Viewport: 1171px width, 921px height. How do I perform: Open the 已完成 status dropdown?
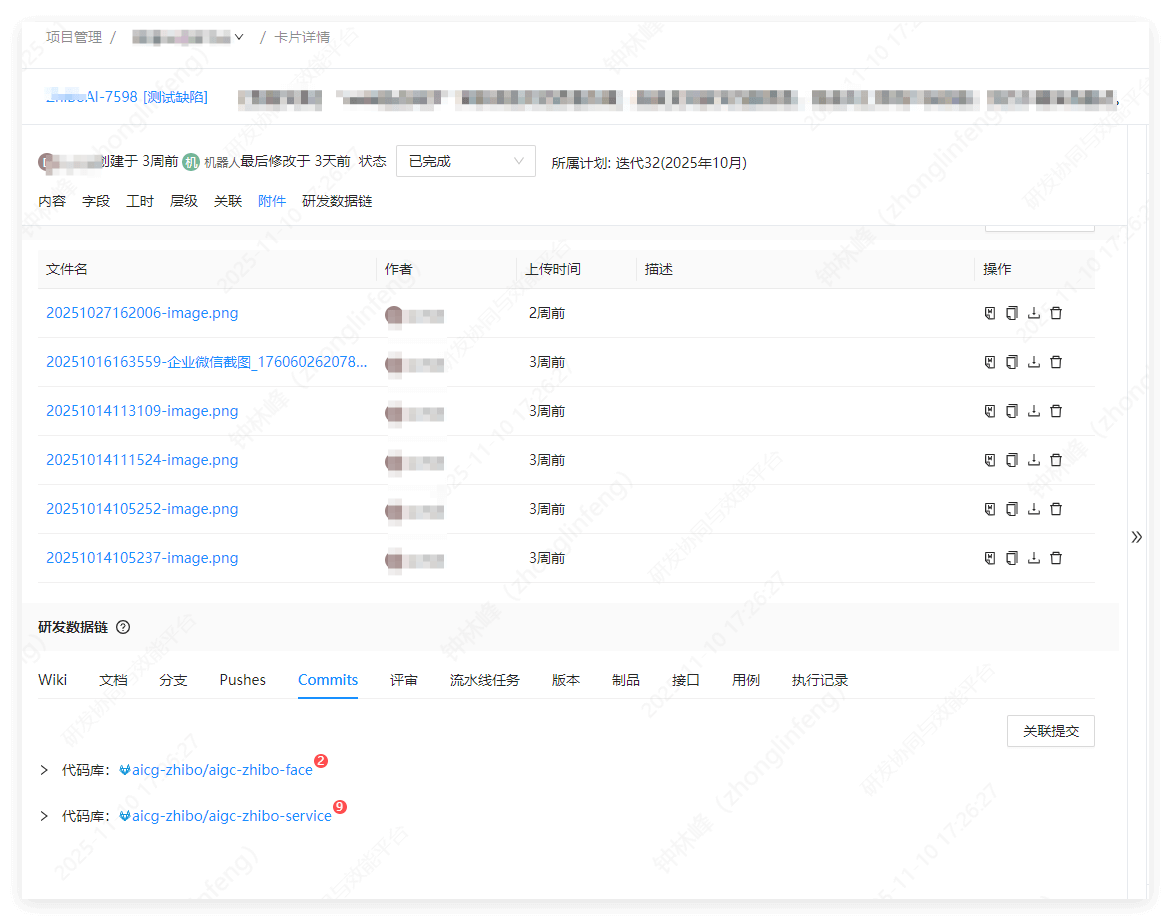[465, 161]
